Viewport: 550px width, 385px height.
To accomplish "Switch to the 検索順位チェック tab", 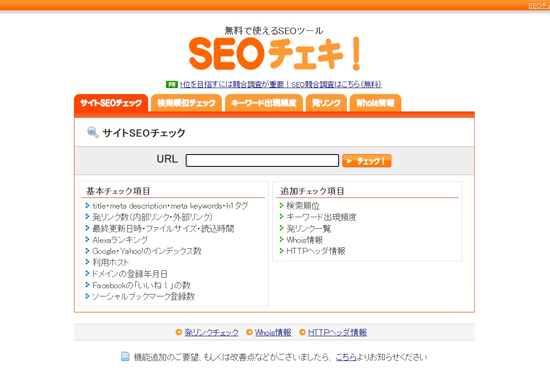I will (x=186, y=103).
